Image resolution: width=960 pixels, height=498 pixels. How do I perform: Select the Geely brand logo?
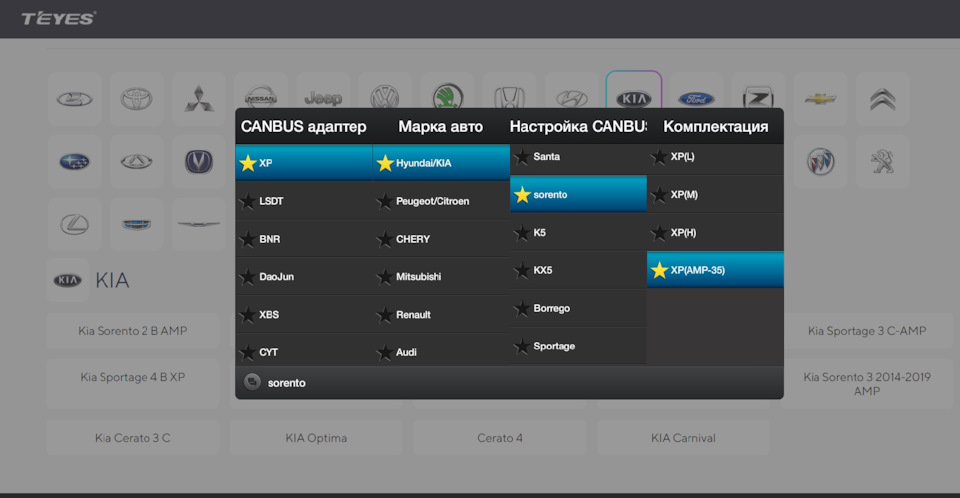(x=136, y=224)
